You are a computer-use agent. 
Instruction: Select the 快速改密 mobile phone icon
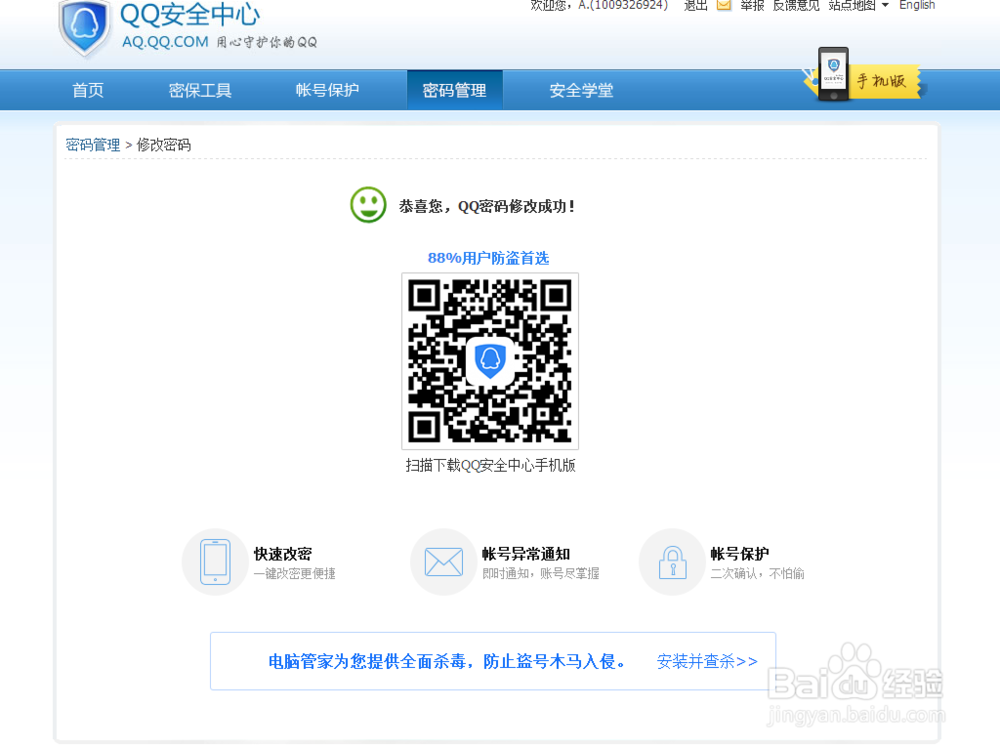coord(215,562)
